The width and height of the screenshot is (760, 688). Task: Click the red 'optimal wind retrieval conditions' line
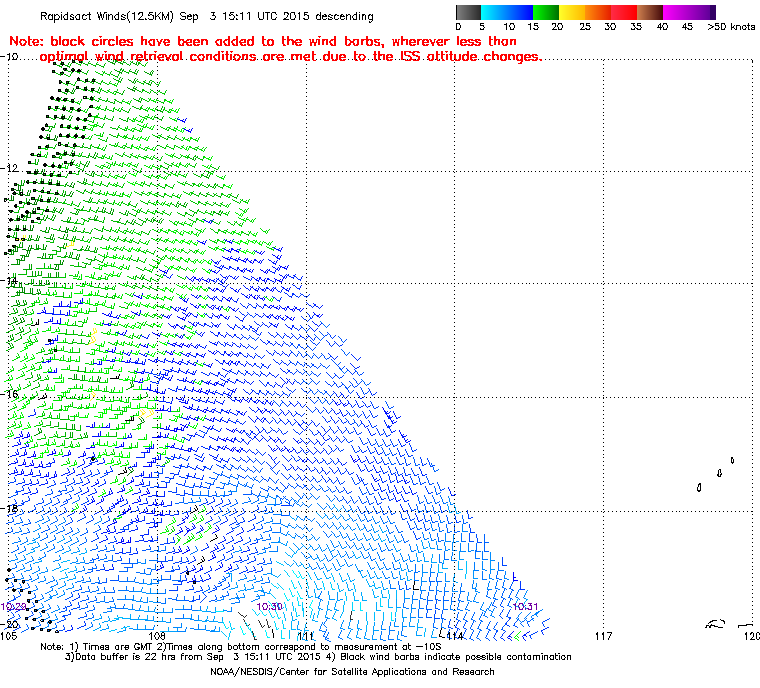pyautogui.click(x=291, y=56)
